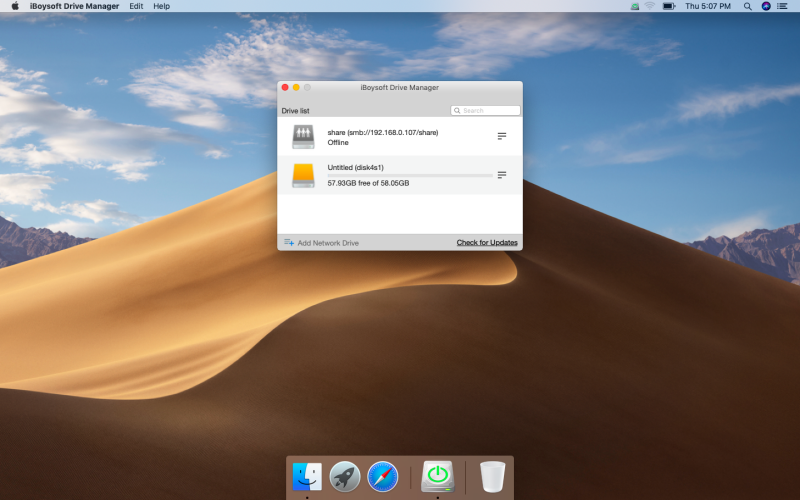This screenshot has height=500, width=800.
Task: Open Launchpad rocket icon in Dock
Action: [345, 476]
